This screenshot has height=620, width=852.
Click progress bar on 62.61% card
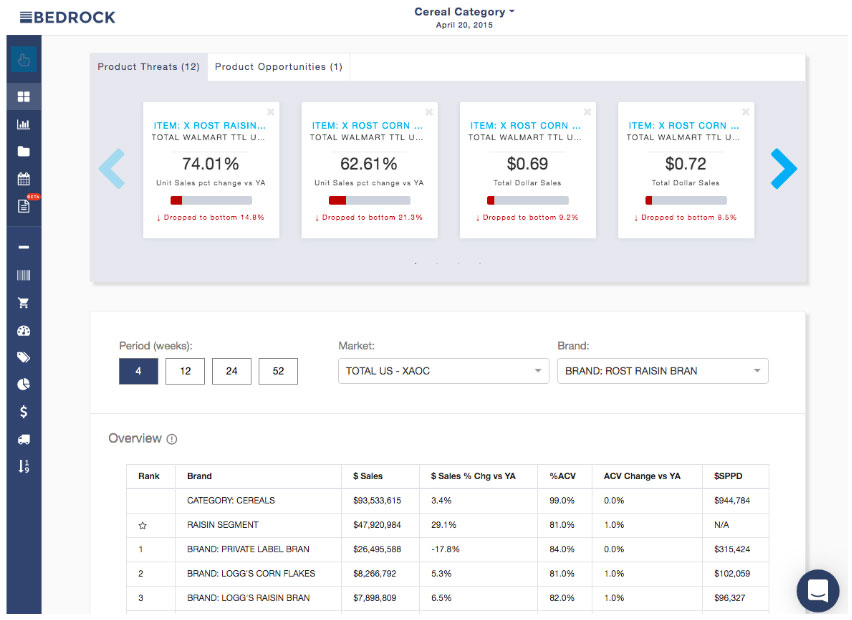(369, 201)
